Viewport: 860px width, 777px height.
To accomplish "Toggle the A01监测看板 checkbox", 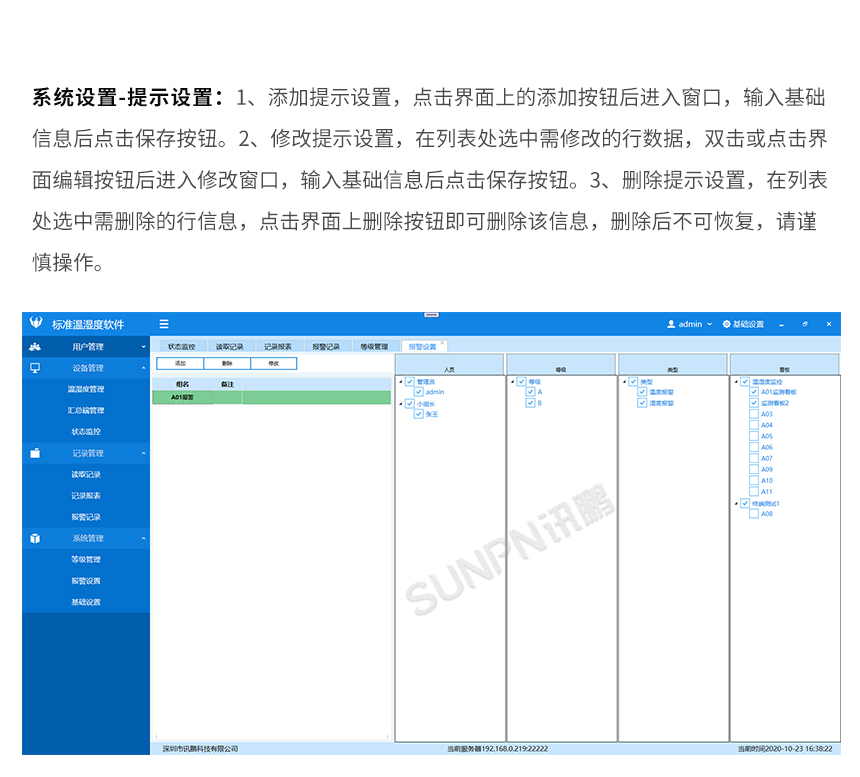I will coord(754,392).
